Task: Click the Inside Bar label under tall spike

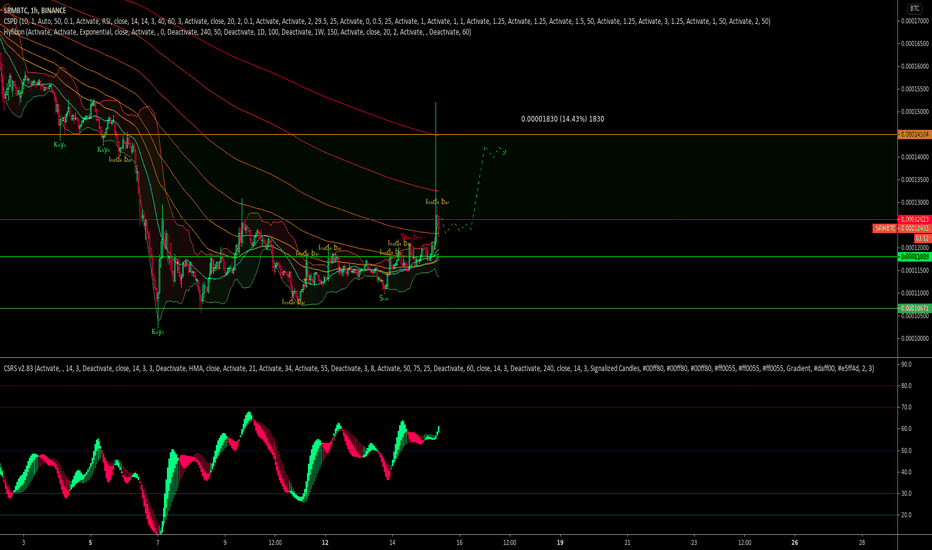Action: (437, 202)
